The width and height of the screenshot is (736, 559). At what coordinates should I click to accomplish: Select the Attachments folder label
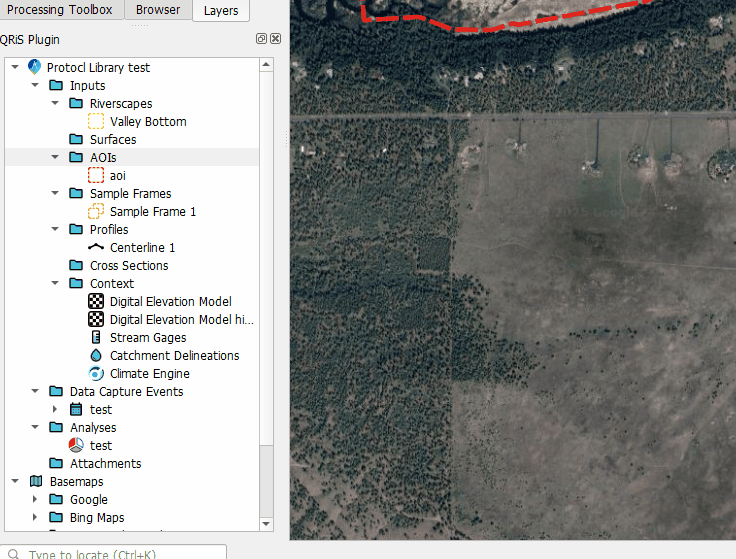pos(106,464)
